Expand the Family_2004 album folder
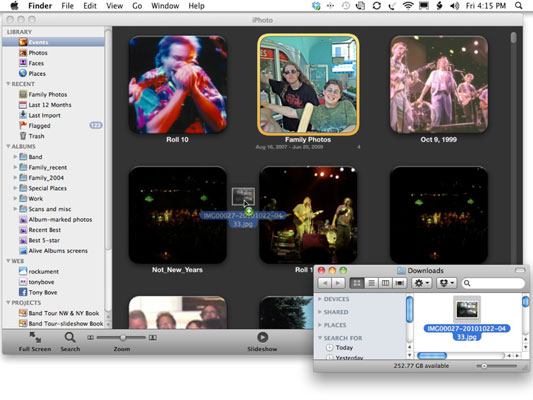Viewport: 533px width, 400px height. coord(15,178)
